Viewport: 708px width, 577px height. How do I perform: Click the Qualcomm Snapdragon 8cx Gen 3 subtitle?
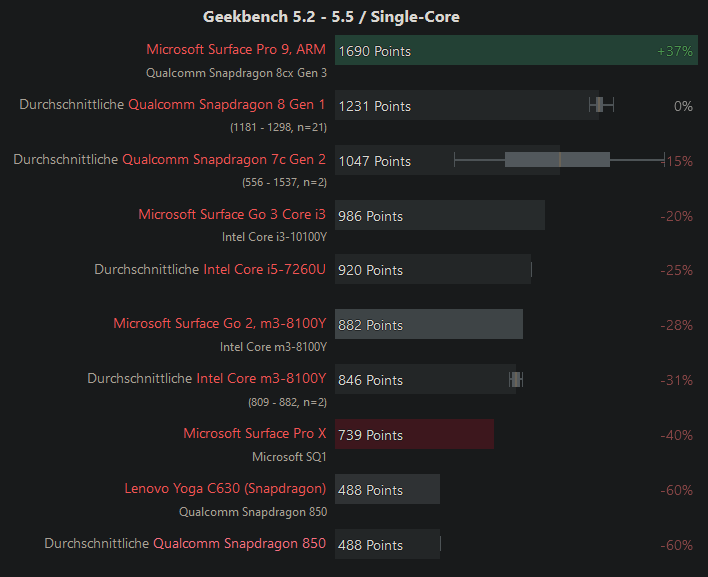[236, 73]
